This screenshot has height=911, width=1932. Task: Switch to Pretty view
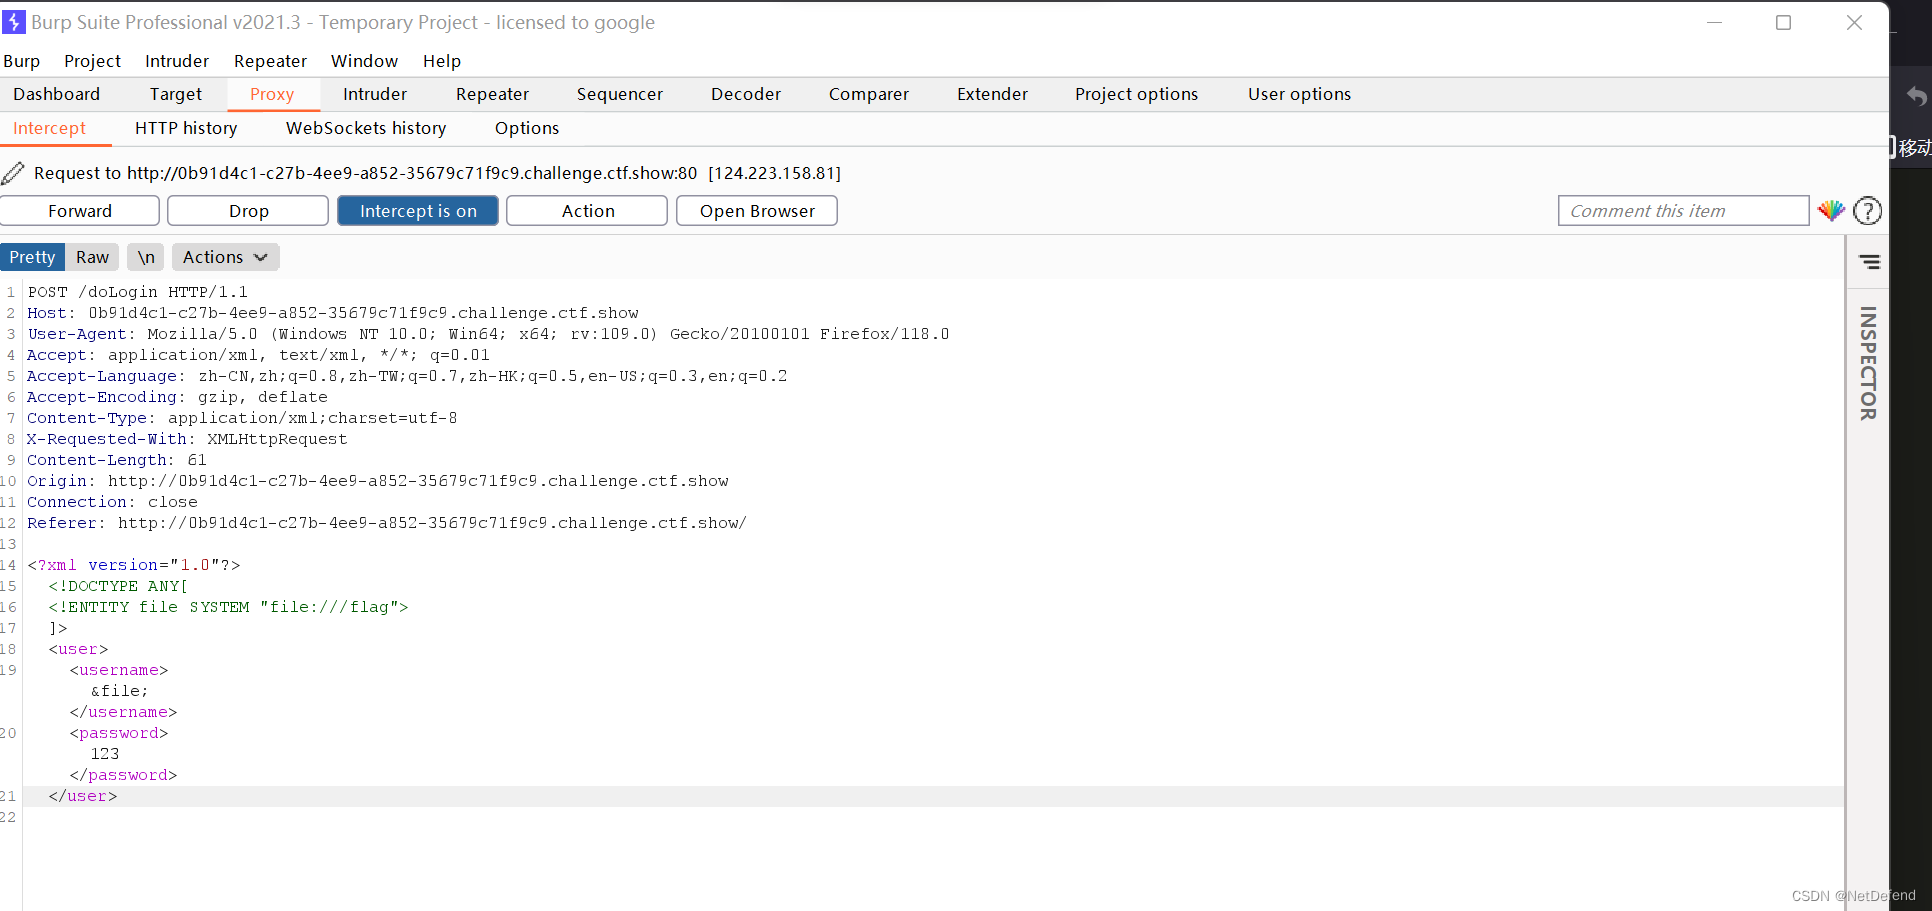pyautogui.click(x=32, y=257)
